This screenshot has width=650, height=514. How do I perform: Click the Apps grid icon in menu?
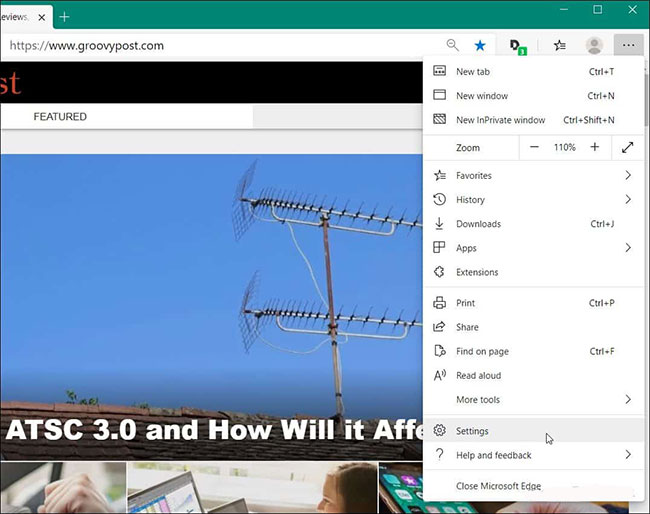pos(439,247)
